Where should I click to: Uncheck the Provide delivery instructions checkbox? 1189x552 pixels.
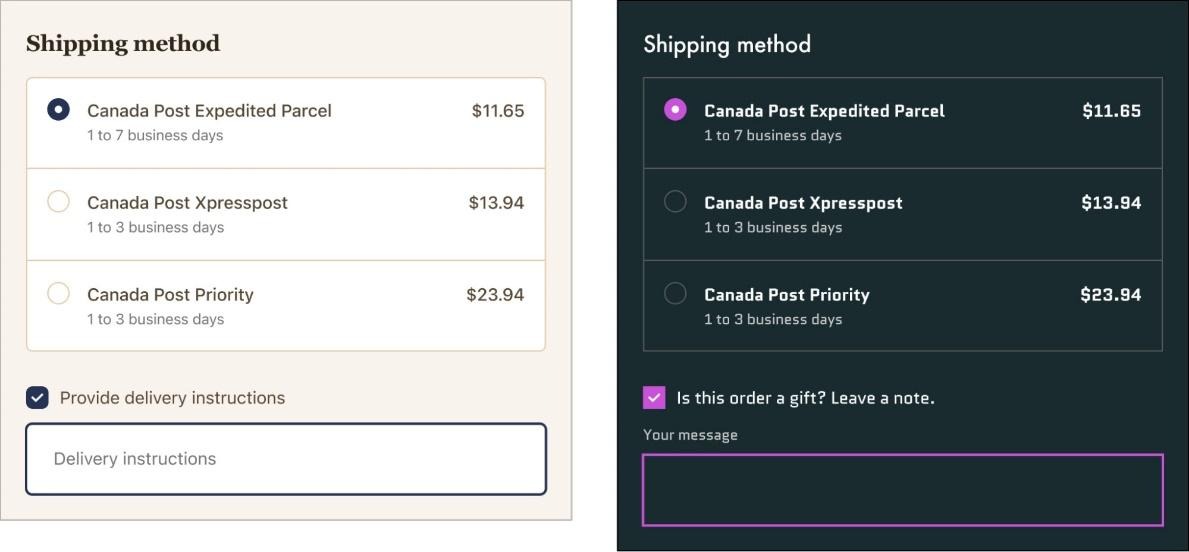tap(37, 398)
